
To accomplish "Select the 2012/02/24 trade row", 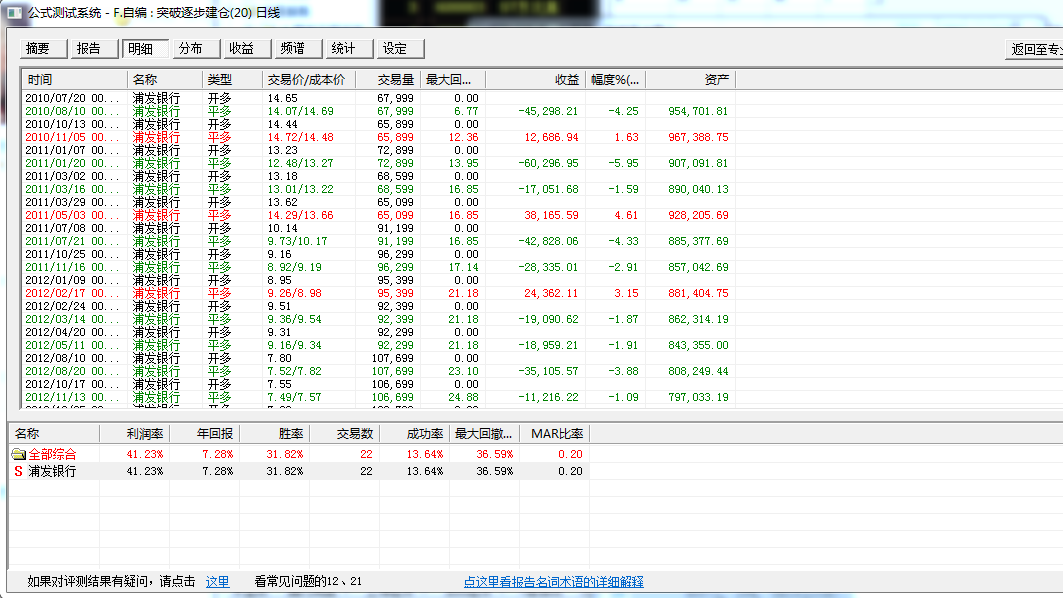I will tap(378, 306).
